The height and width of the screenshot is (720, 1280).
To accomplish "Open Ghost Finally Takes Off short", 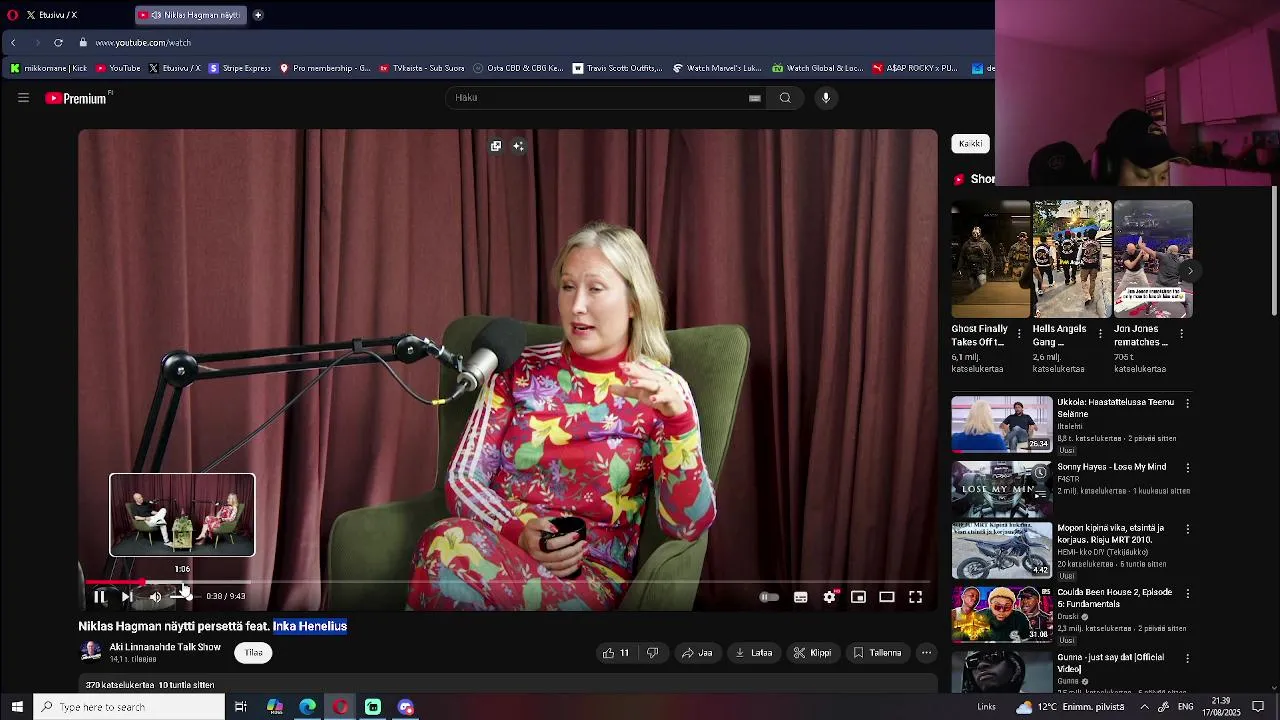I will pos(990,259).
